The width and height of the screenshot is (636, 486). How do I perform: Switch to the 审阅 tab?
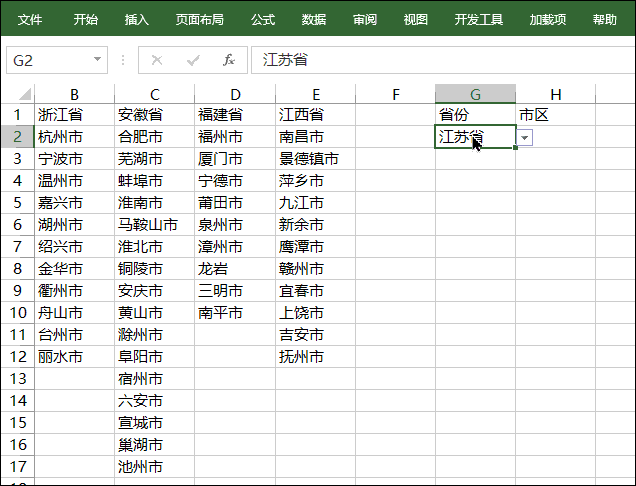(x=365, y=19)
